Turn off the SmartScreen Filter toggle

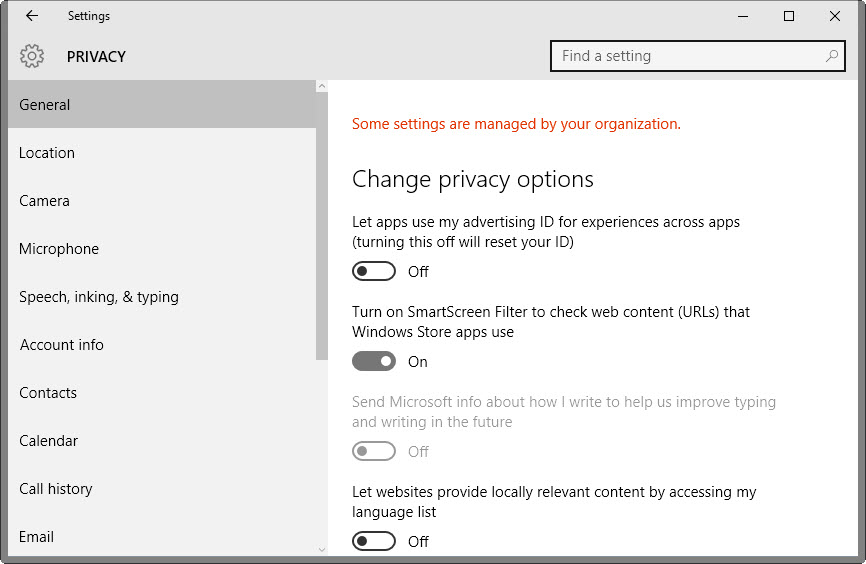(x=374, y=361)
